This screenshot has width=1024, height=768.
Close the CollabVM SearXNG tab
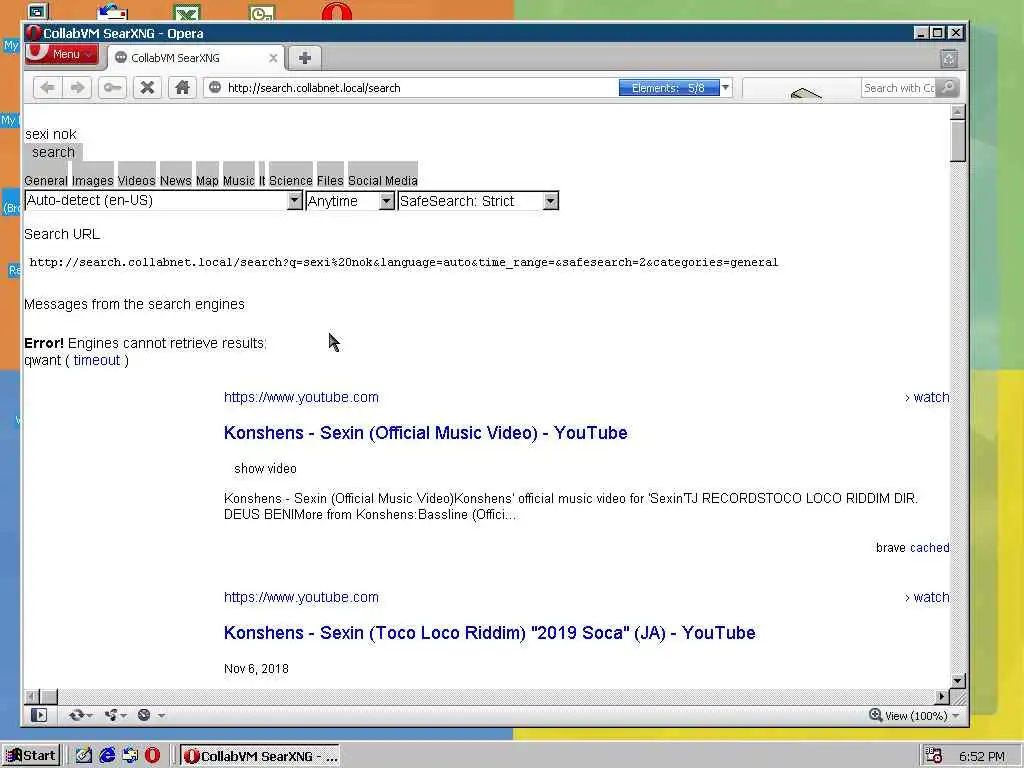tap(273, 57)
